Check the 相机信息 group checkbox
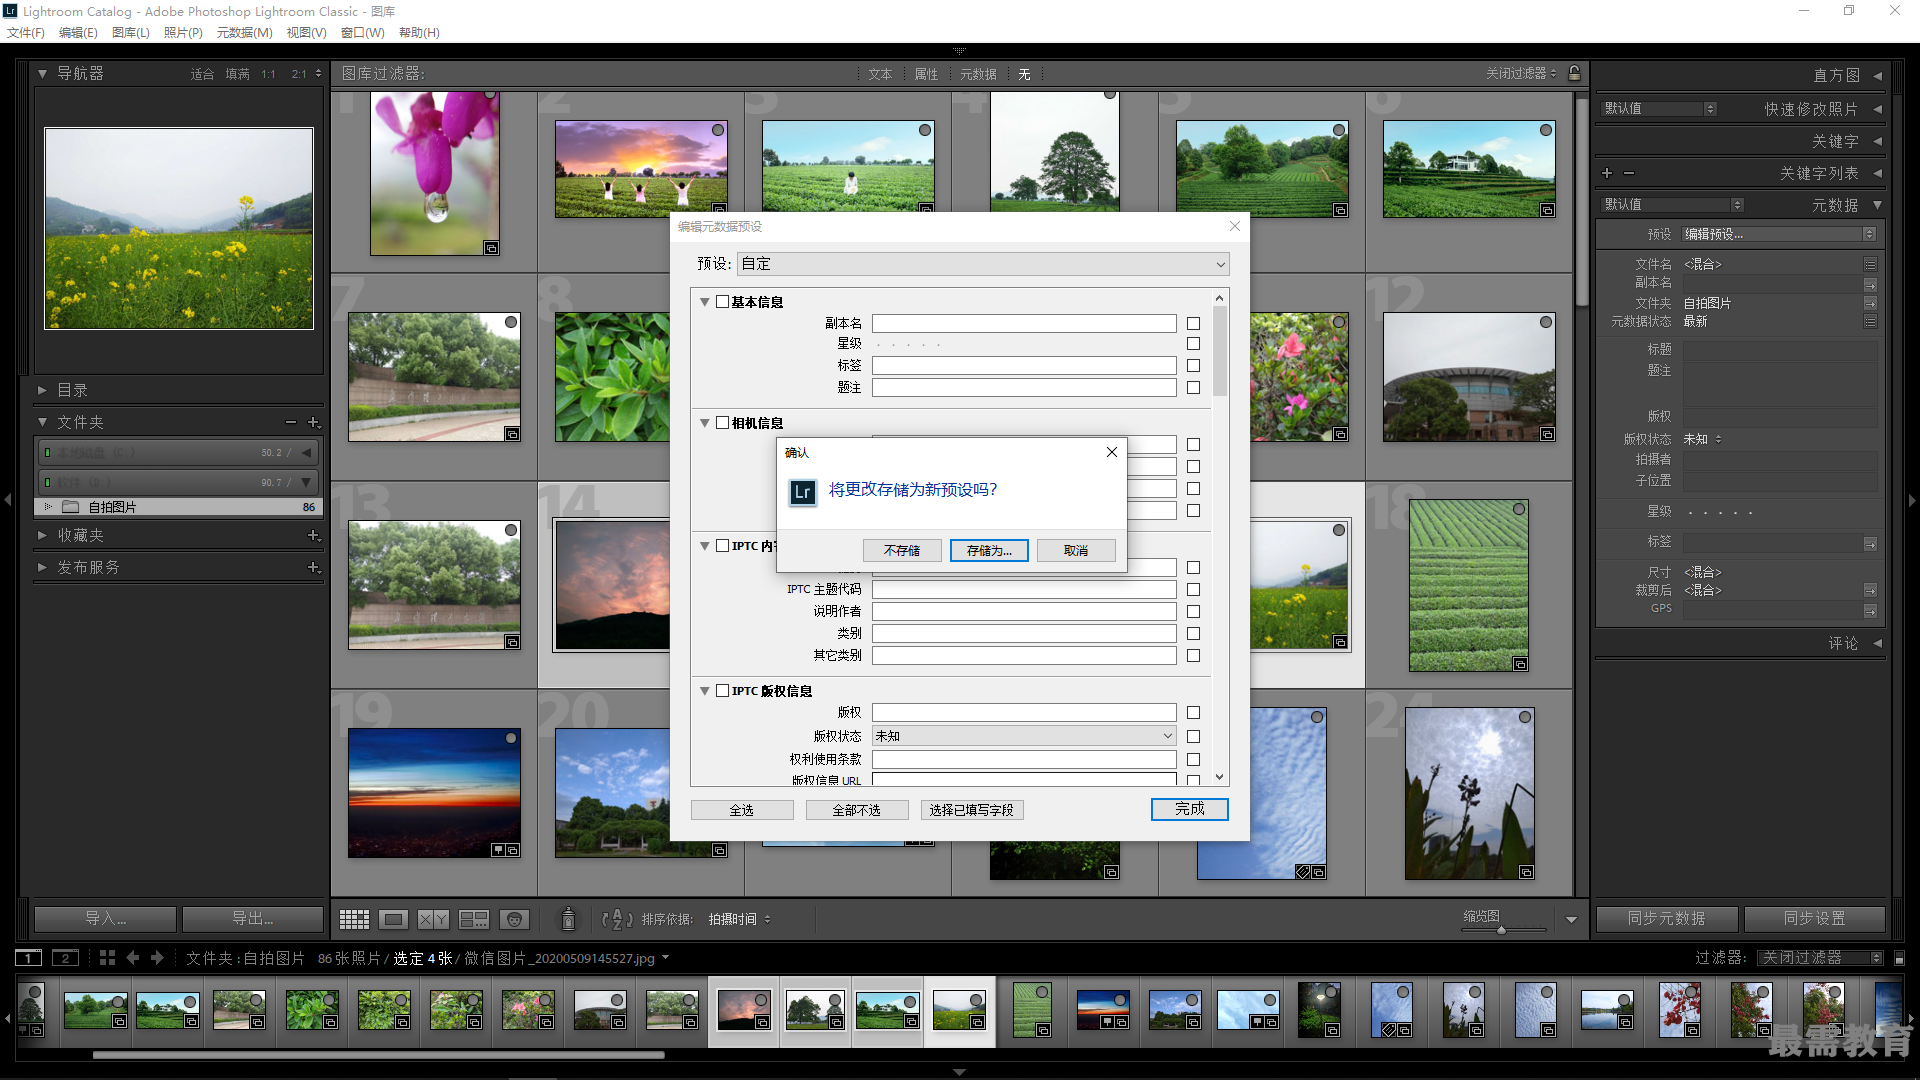 pos(722,422)
